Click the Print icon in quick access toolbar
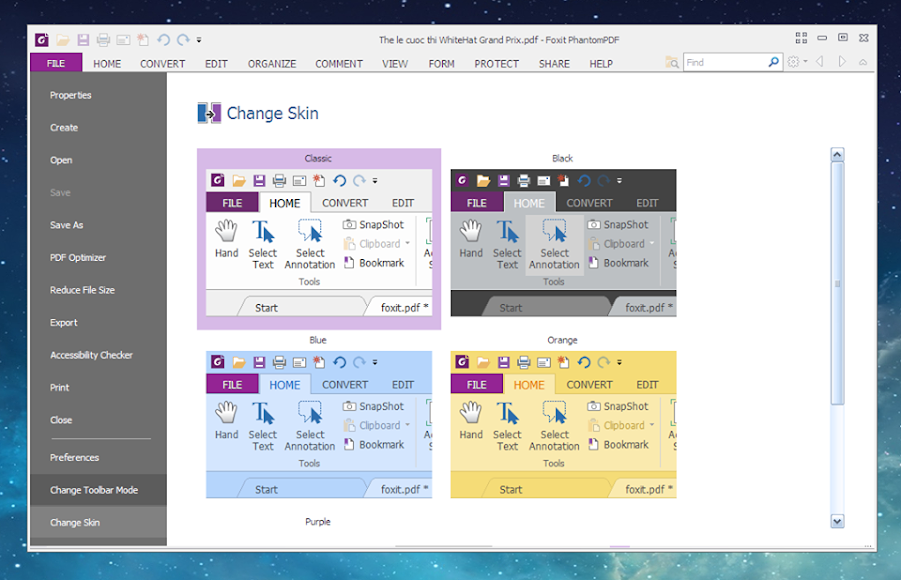Viewport: 901px width, 580px height. click(x=103, y=40)
